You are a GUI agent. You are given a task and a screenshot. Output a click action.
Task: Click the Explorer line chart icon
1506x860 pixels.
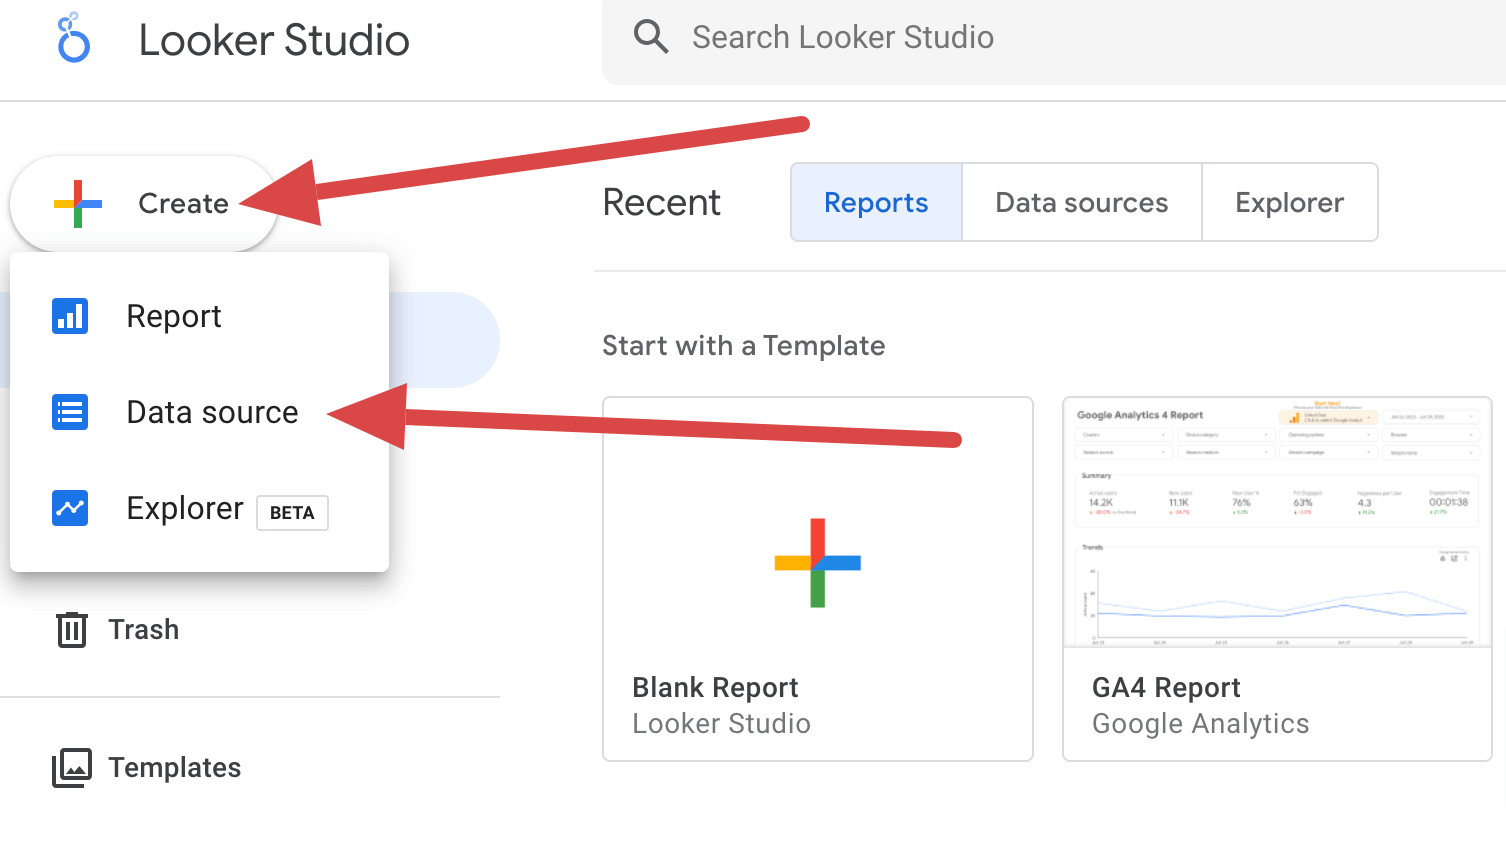click(x=70, y=508)
